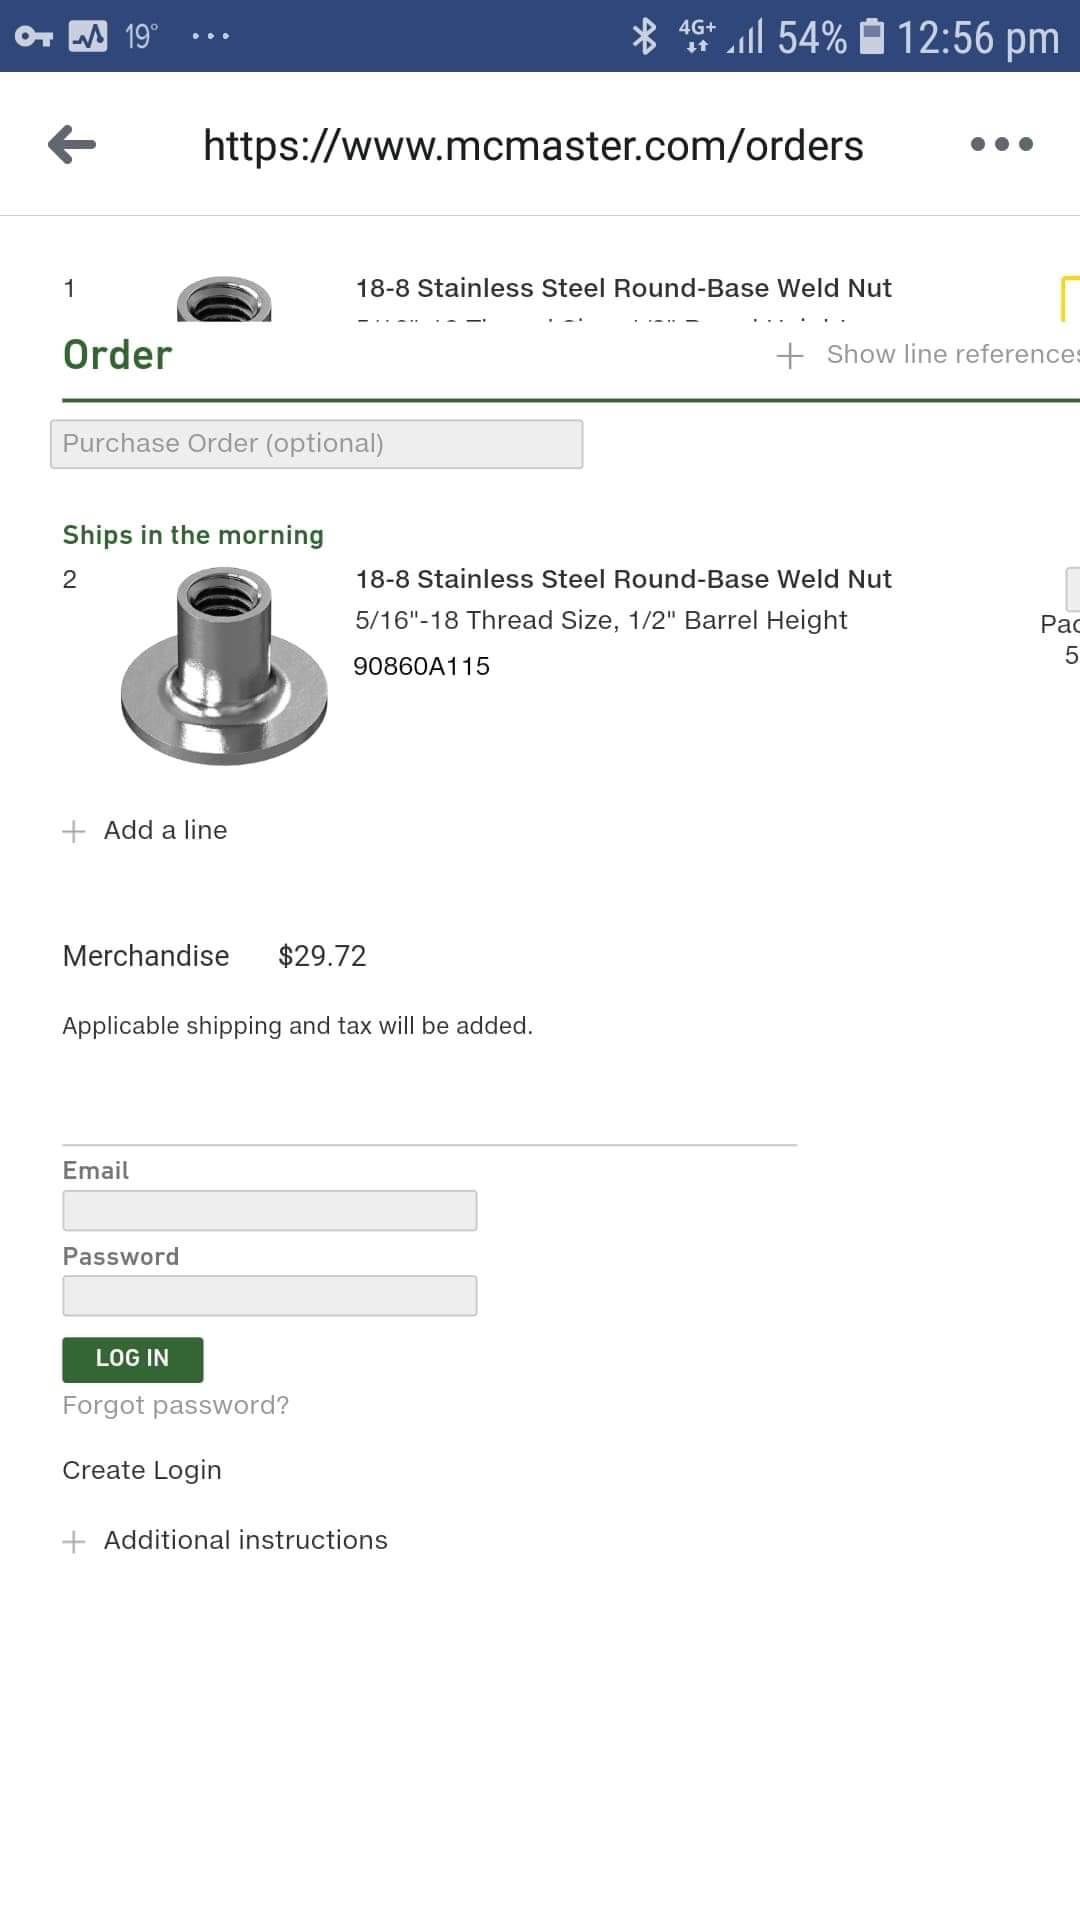Screen dimensions: 1080x1920
Task: Tap the browser back arrow
Action: (72, 145)
